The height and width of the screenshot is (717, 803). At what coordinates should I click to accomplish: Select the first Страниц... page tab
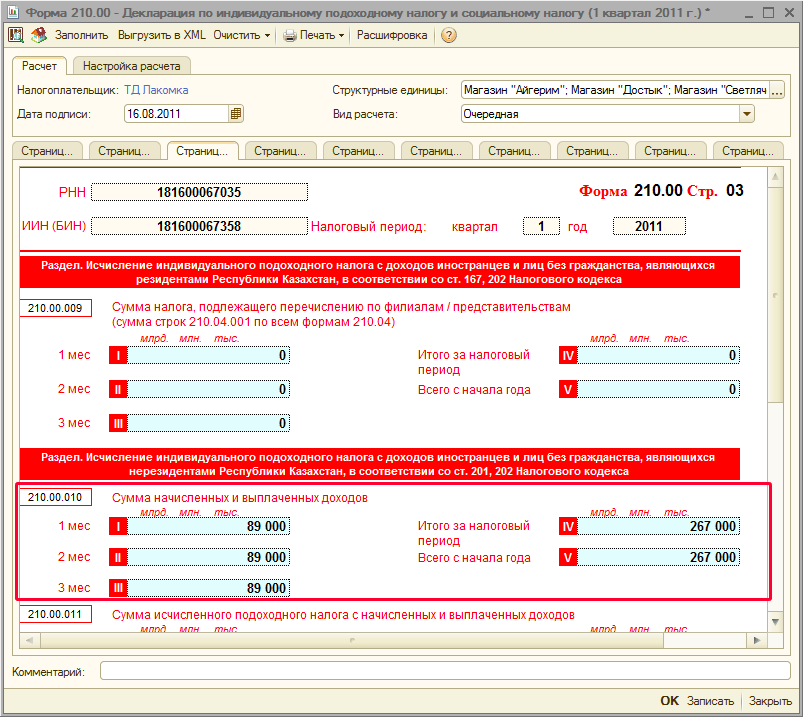pyautogui.click(x=49, y=151)
